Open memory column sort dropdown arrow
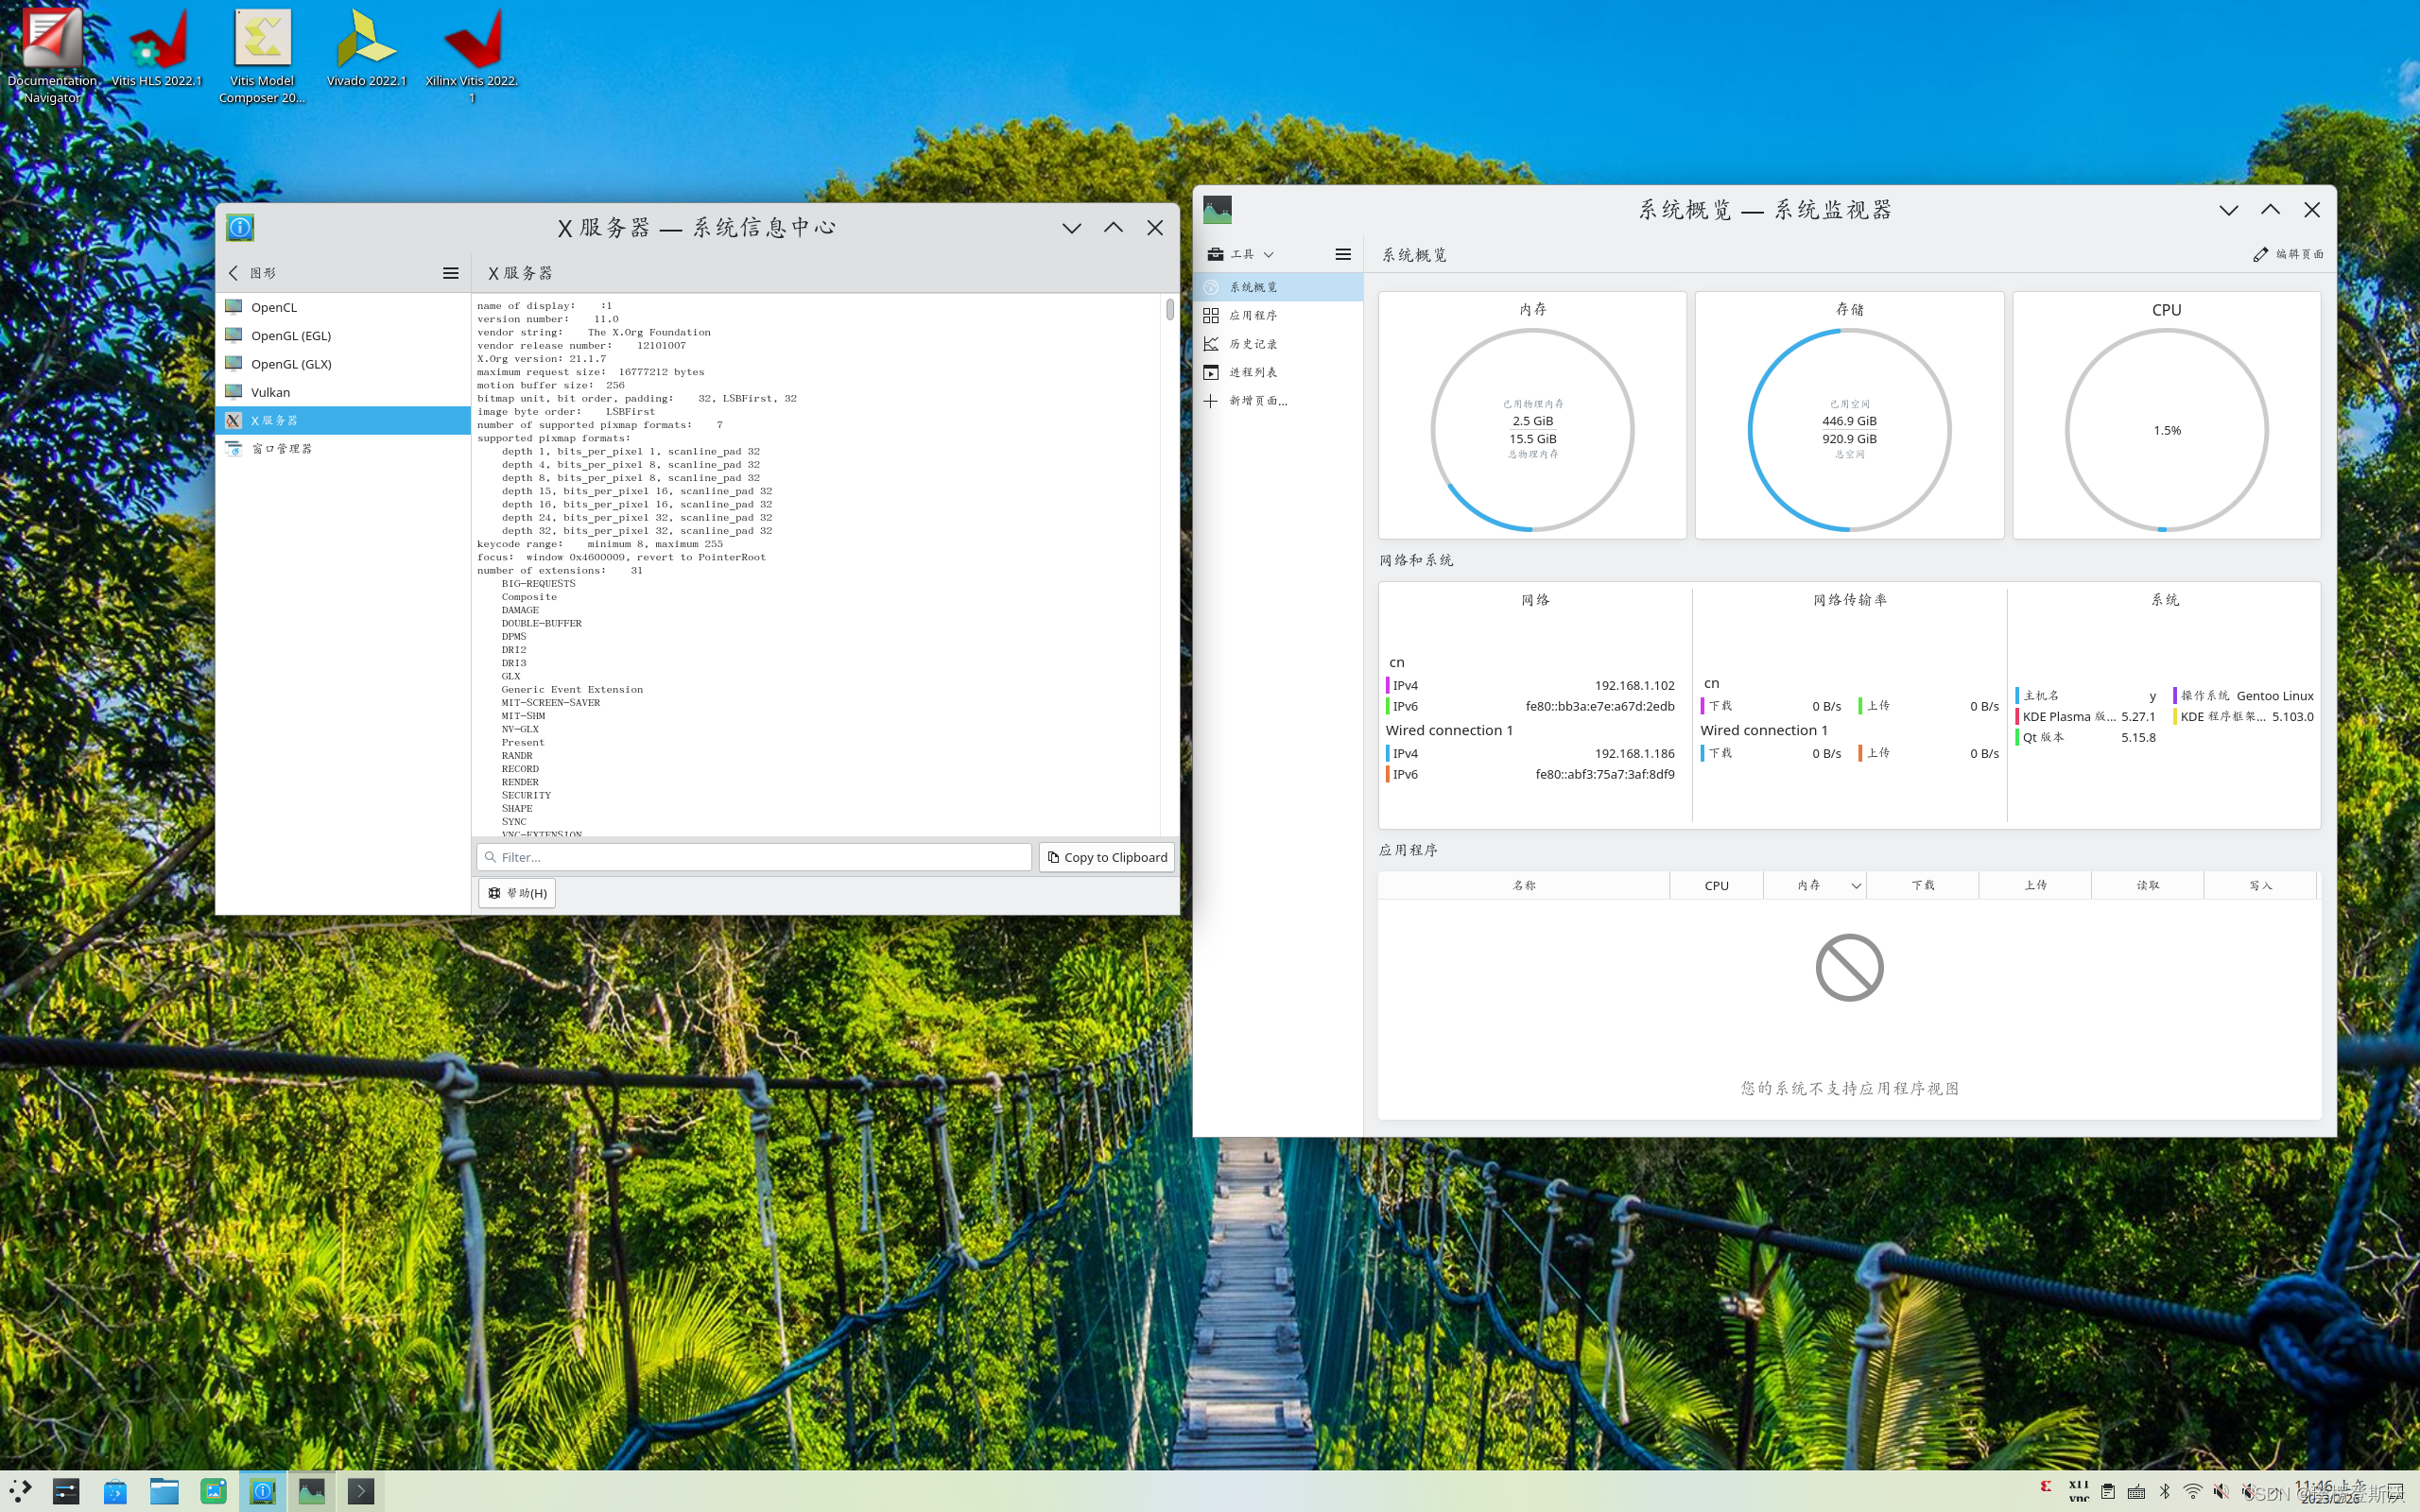2420x1512 pixels. click(1856, 886)
